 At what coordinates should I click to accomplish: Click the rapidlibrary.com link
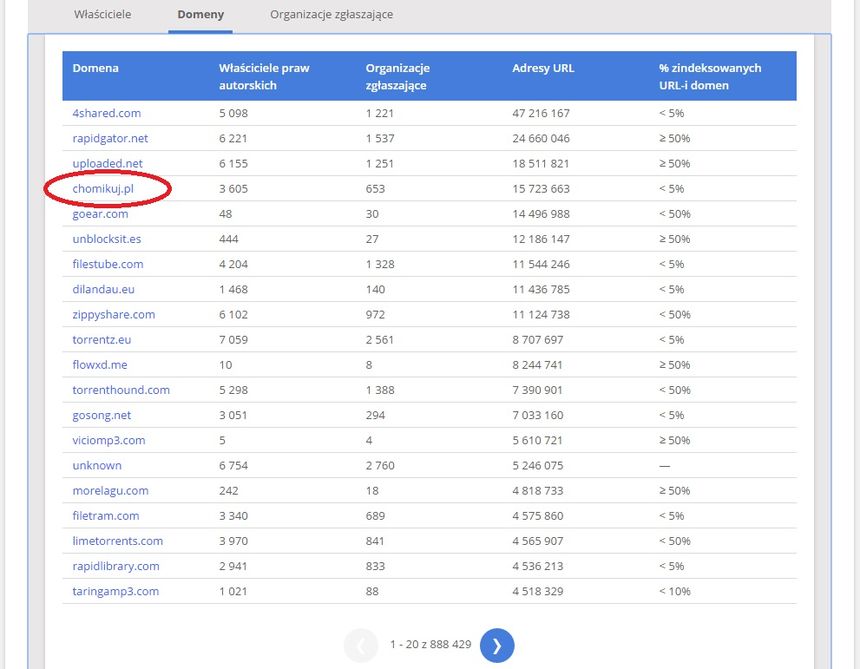(116, 566)
